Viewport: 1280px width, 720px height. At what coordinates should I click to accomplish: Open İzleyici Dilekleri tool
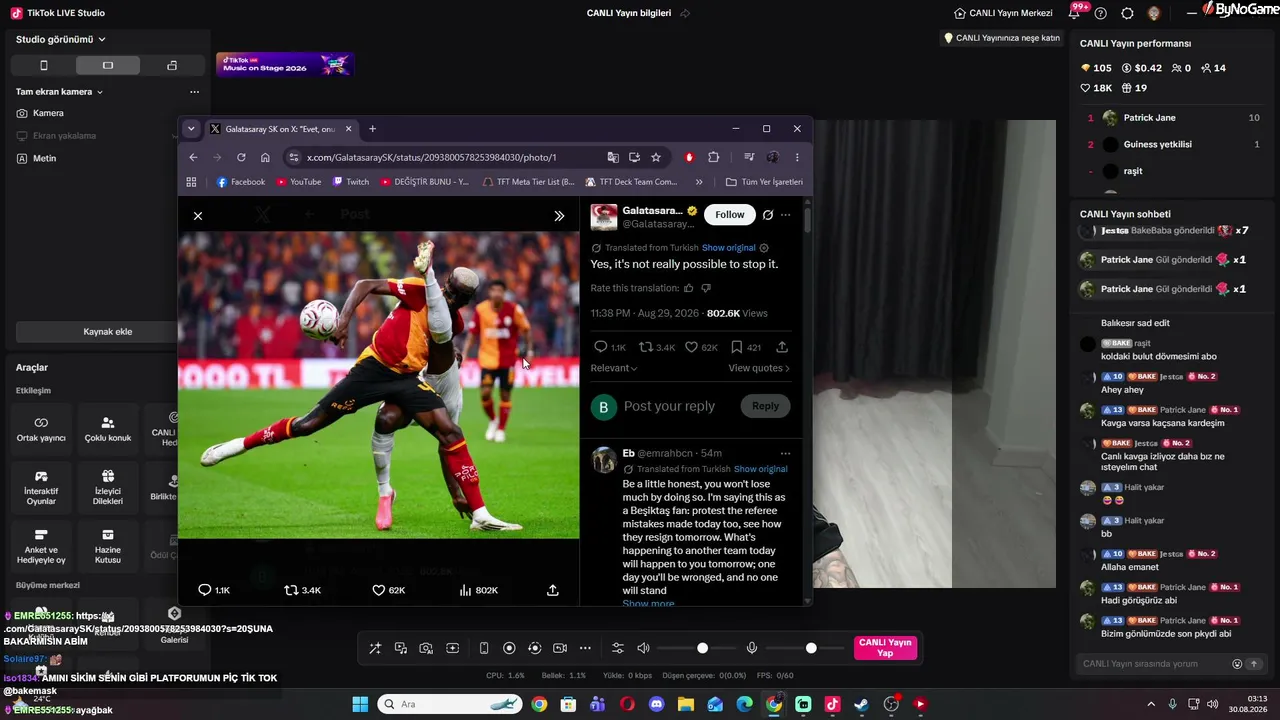coord(108,487)
